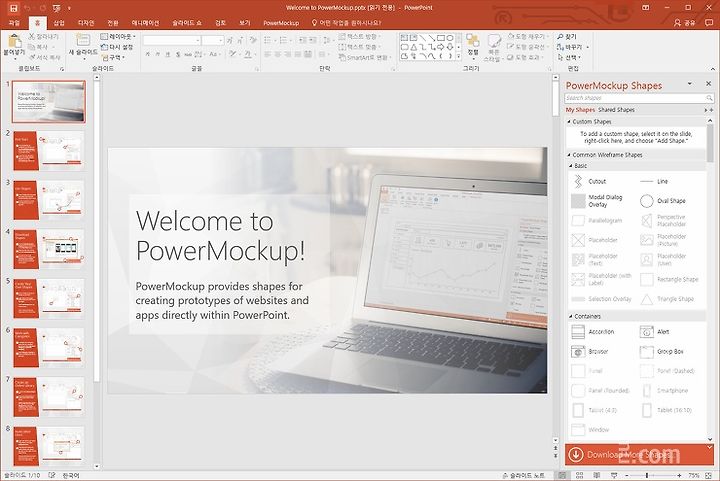The height and width of the screenshot is (481, 720).
Task: Click the zoom in plus button
Action: (679, 475)
